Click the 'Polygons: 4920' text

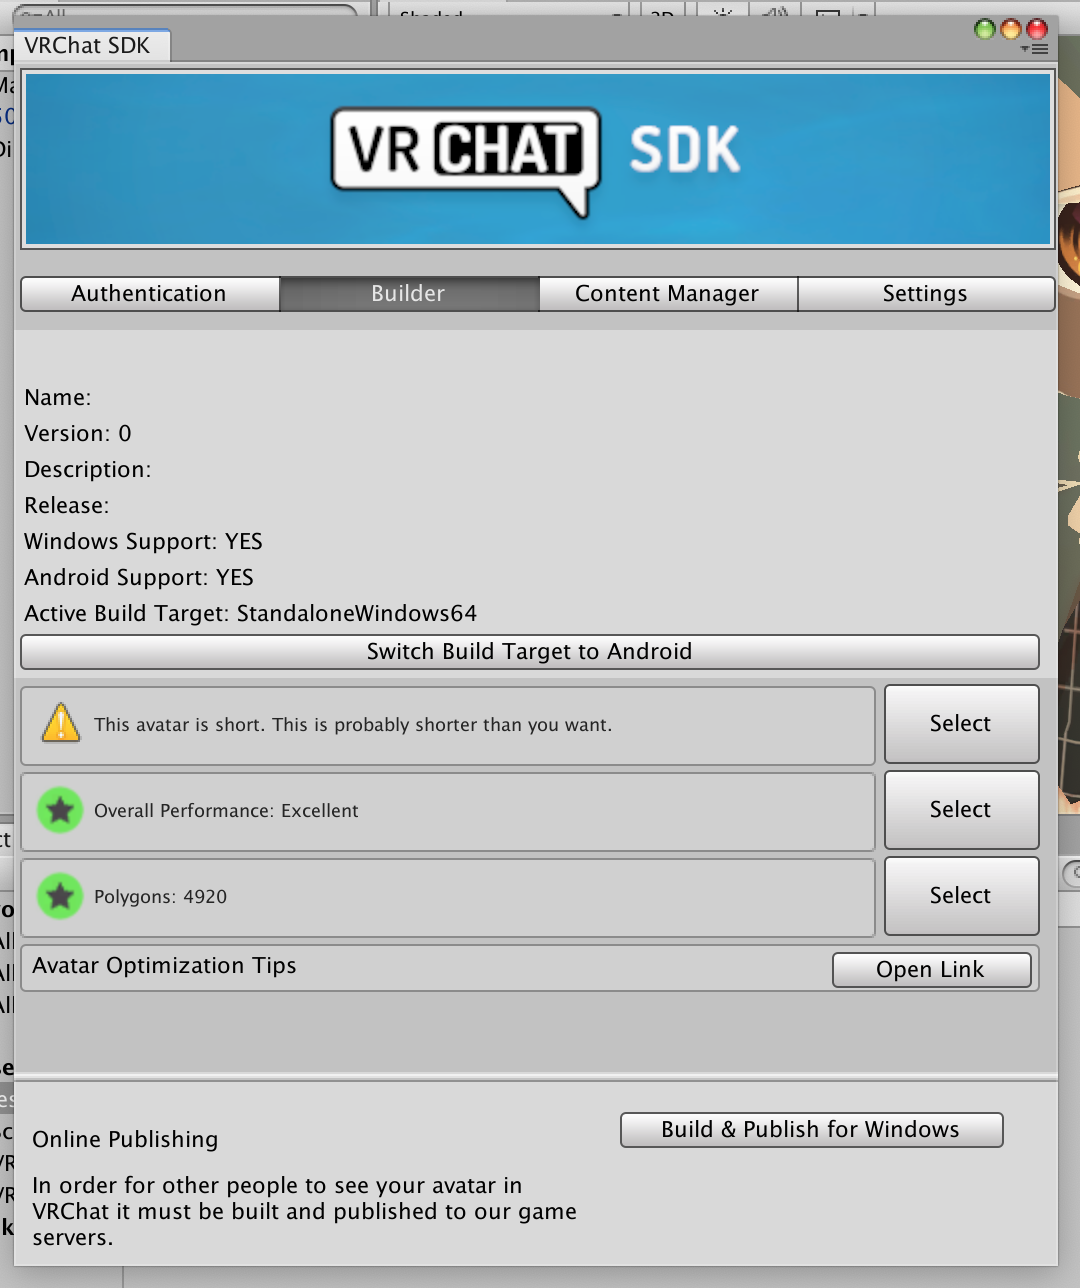click(x=161, y=897)
